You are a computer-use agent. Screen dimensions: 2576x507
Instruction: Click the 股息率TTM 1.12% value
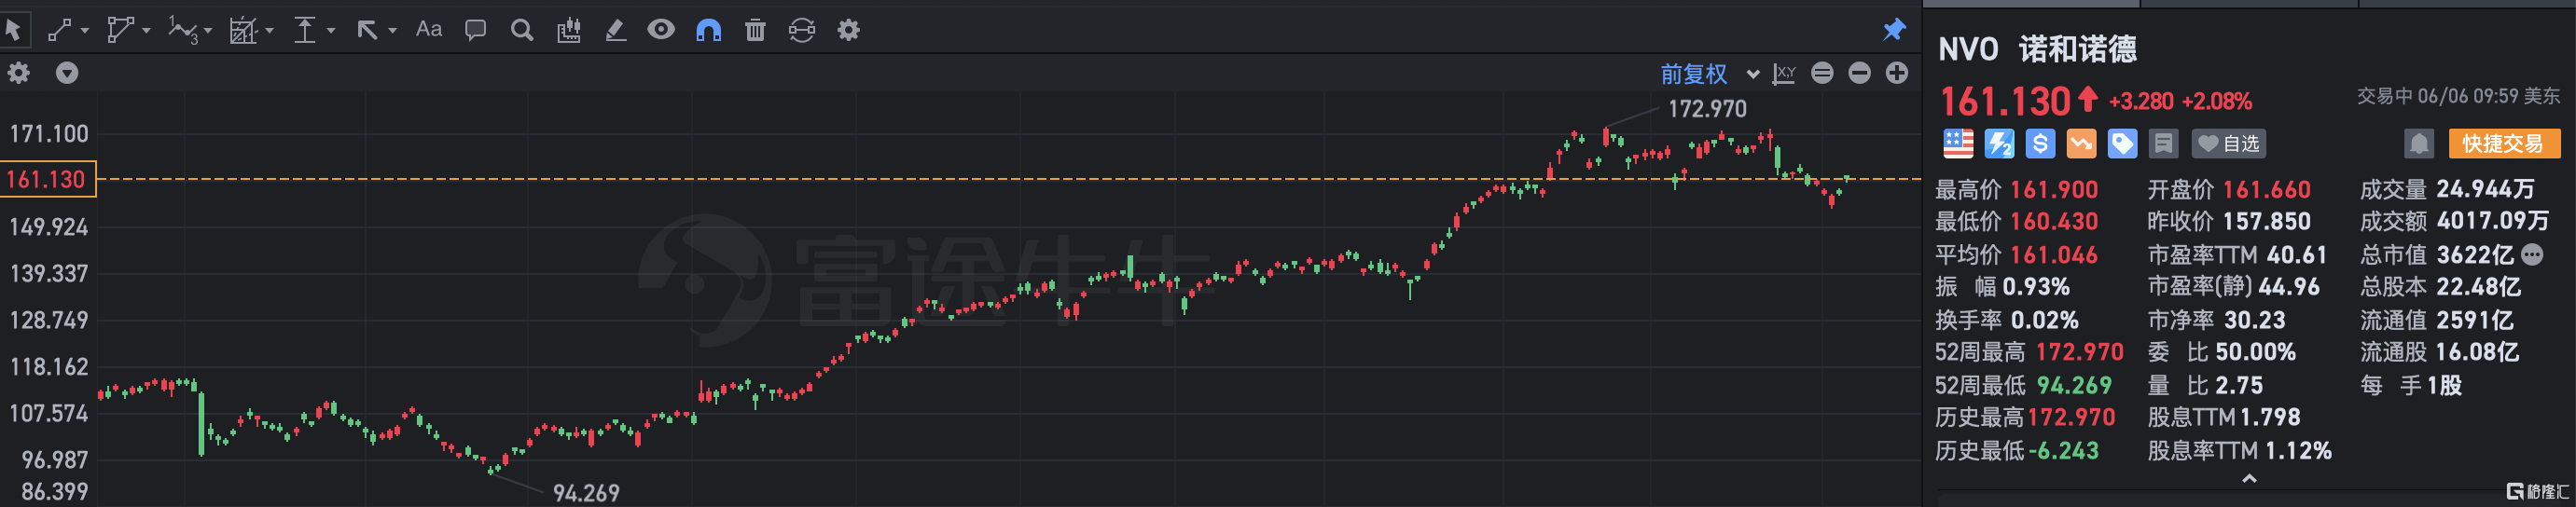point(2298,451)
